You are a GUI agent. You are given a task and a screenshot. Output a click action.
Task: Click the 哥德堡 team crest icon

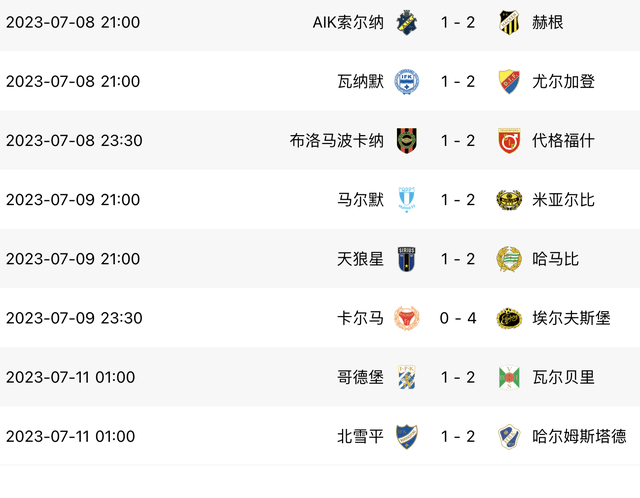(x=406, y=377)
